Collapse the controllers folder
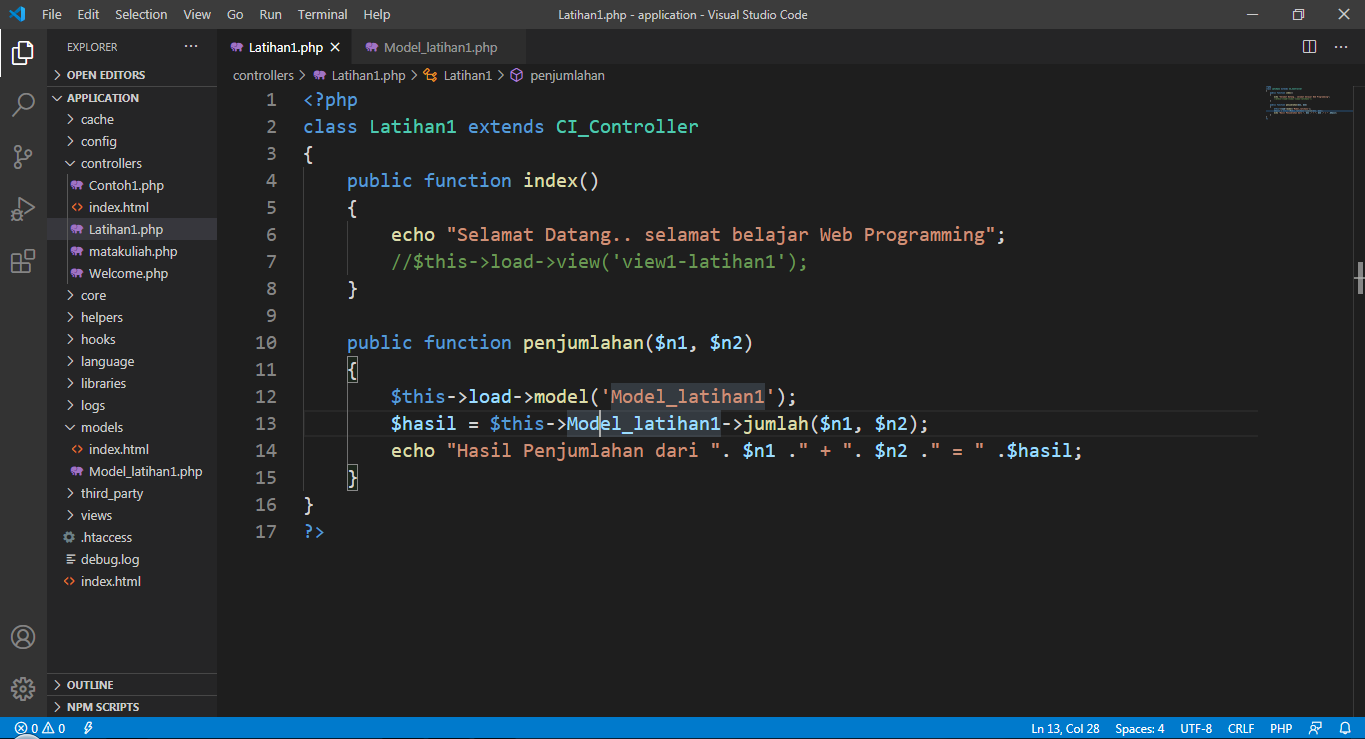 [108, 162]
